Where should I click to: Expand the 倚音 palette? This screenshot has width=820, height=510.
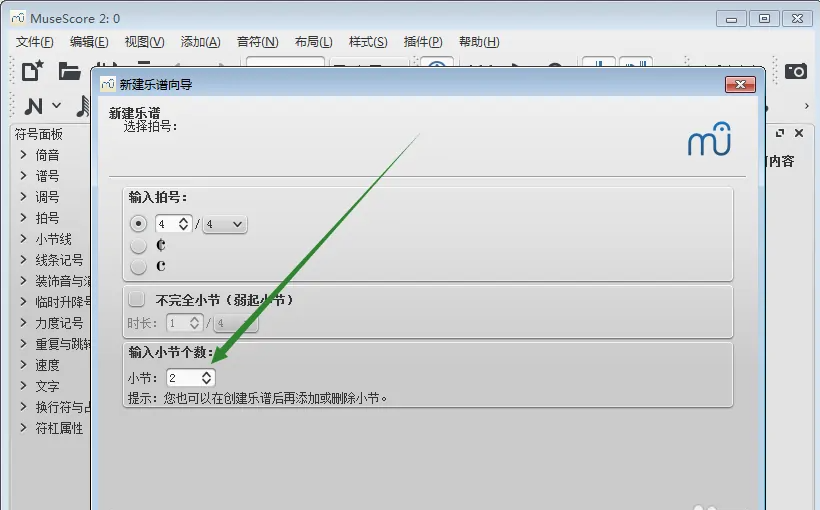(23, 155)
